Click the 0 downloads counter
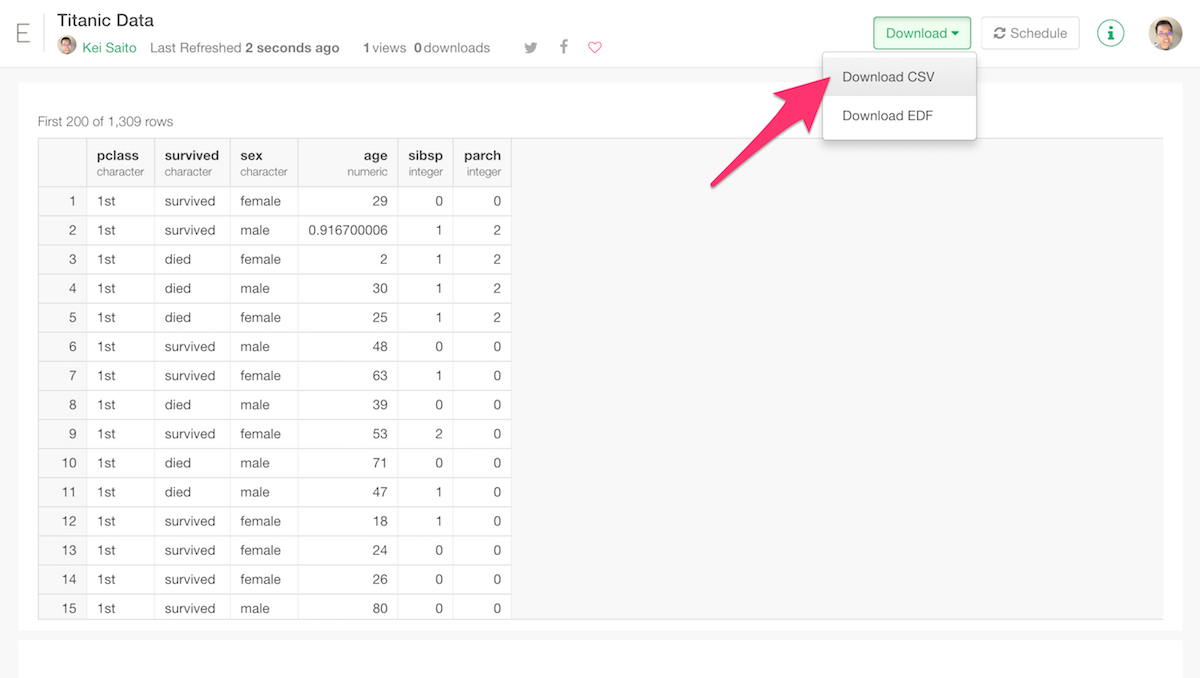The height and width of the screenshot is (678, 1200). point(451,47)
